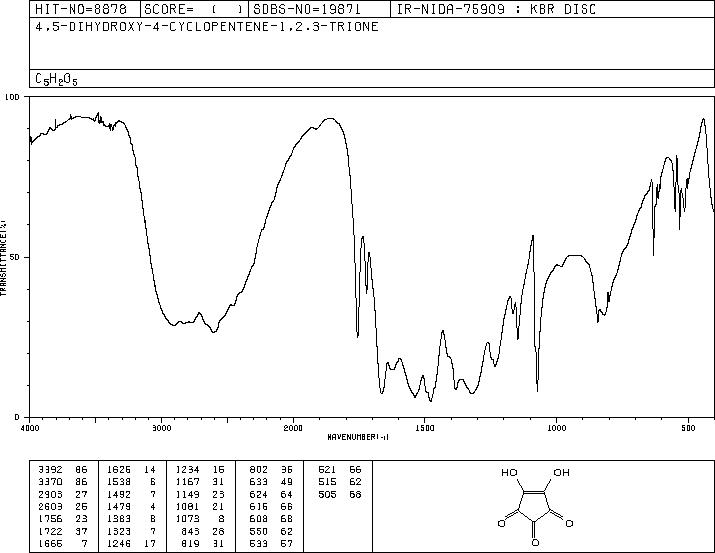The width and height of the screenshot is (715, 553).
Task: Click the 3370 peak entry in the table
Action: (62, 481)
